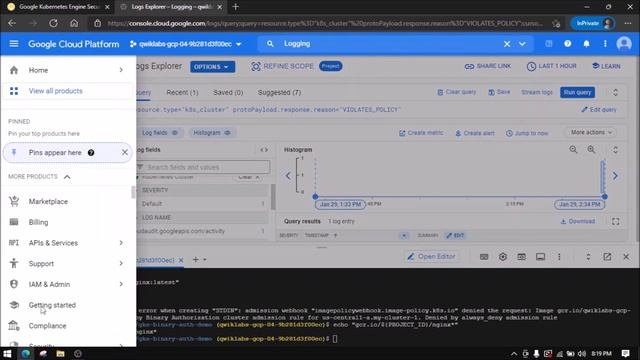The image size is (640, 360).
Task: Open the hamburger navigation menu
Action: tap(14, 44)
